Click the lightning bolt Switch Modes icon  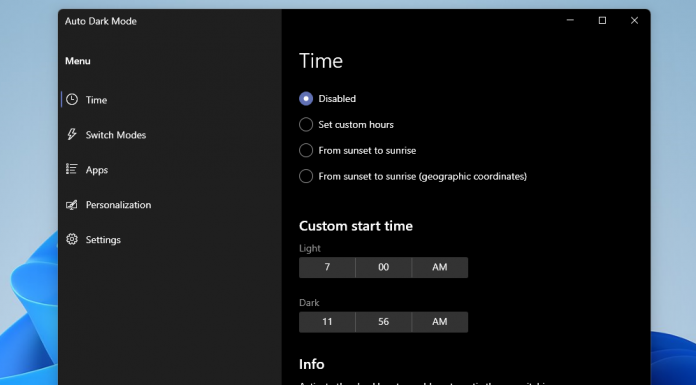point(71,134)
